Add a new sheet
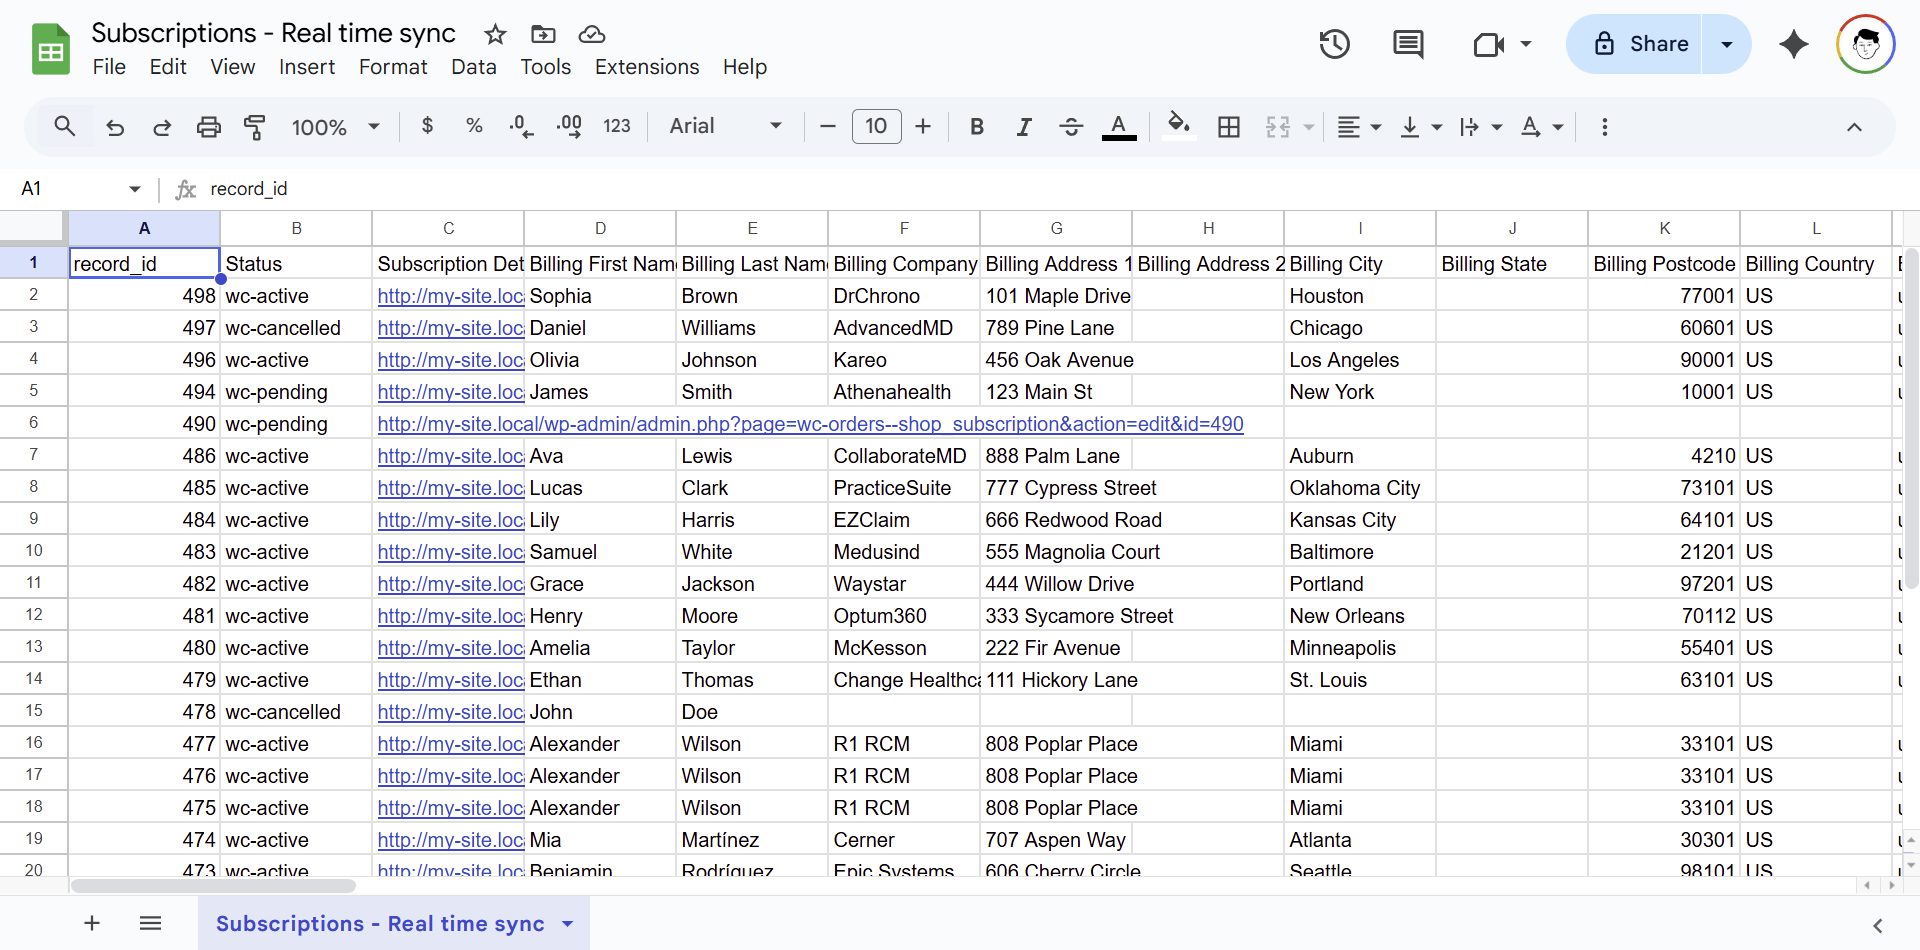The width and height of the screenshot is (1920, 950). click(92, 923)
